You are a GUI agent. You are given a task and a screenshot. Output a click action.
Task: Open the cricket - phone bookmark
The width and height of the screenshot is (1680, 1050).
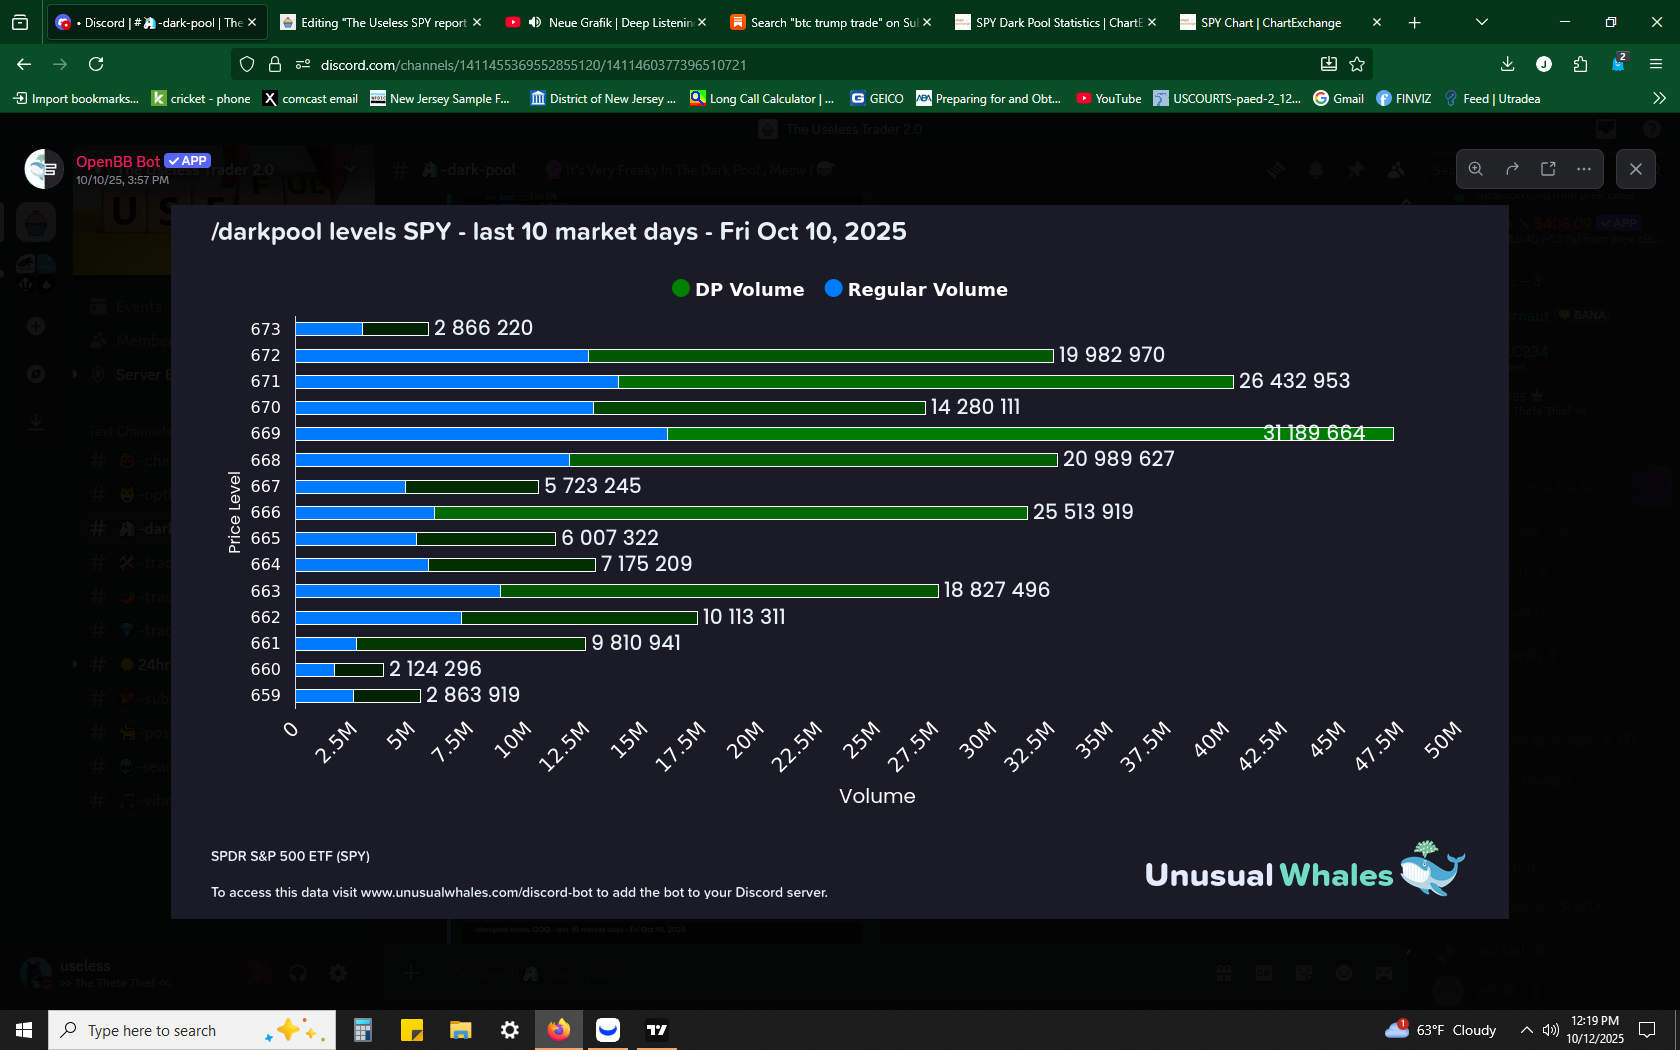click(201, 98)
